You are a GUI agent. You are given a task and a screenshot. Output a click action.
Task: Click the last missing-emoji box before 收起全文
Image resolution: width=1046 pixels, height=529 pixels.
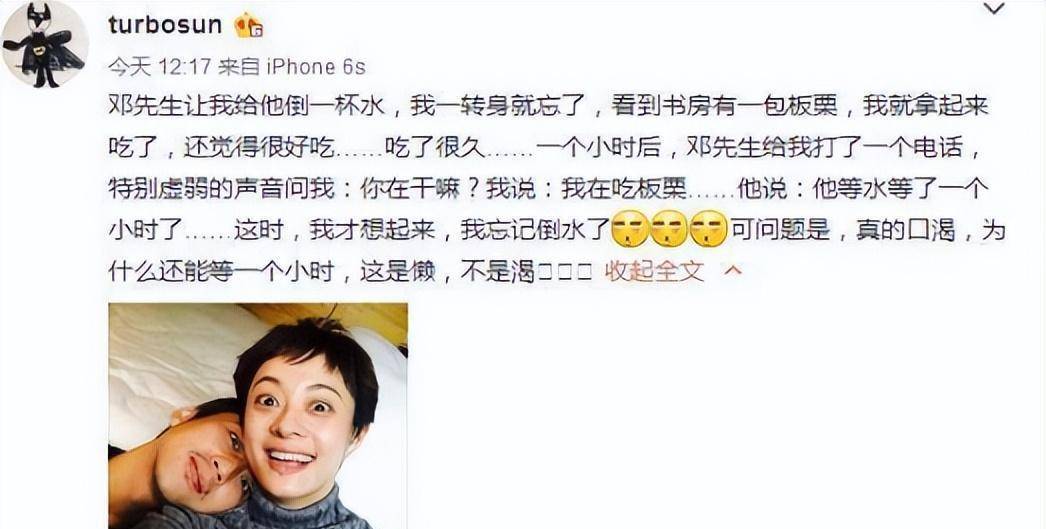[585, 272]
